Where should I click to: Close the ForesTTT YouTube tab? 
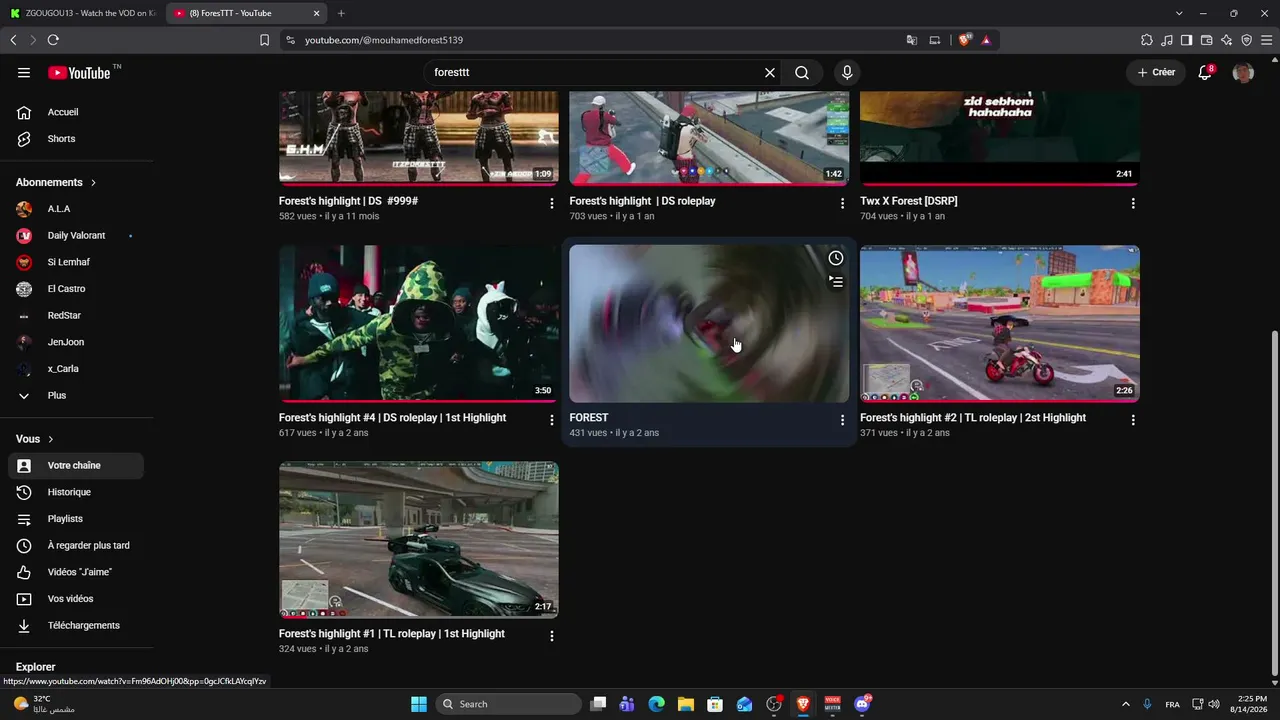tap(317, 13)
